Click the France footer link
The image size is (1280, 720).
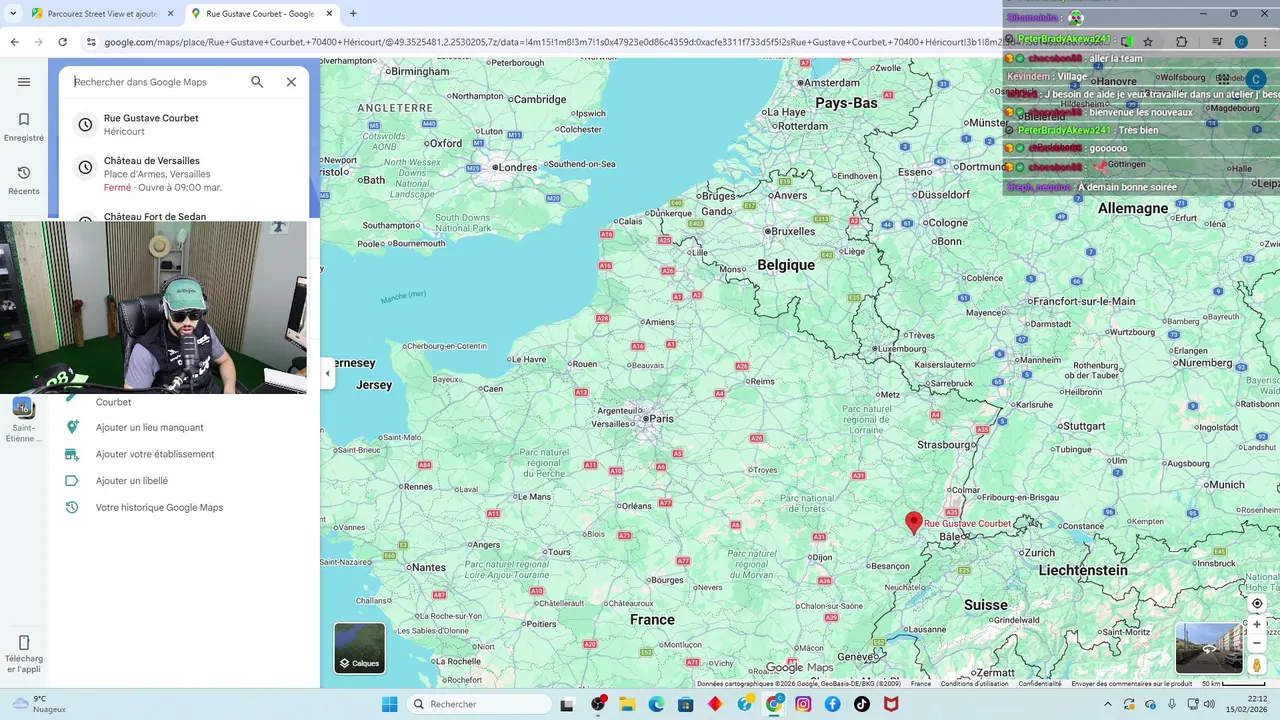tap(921, 684)
